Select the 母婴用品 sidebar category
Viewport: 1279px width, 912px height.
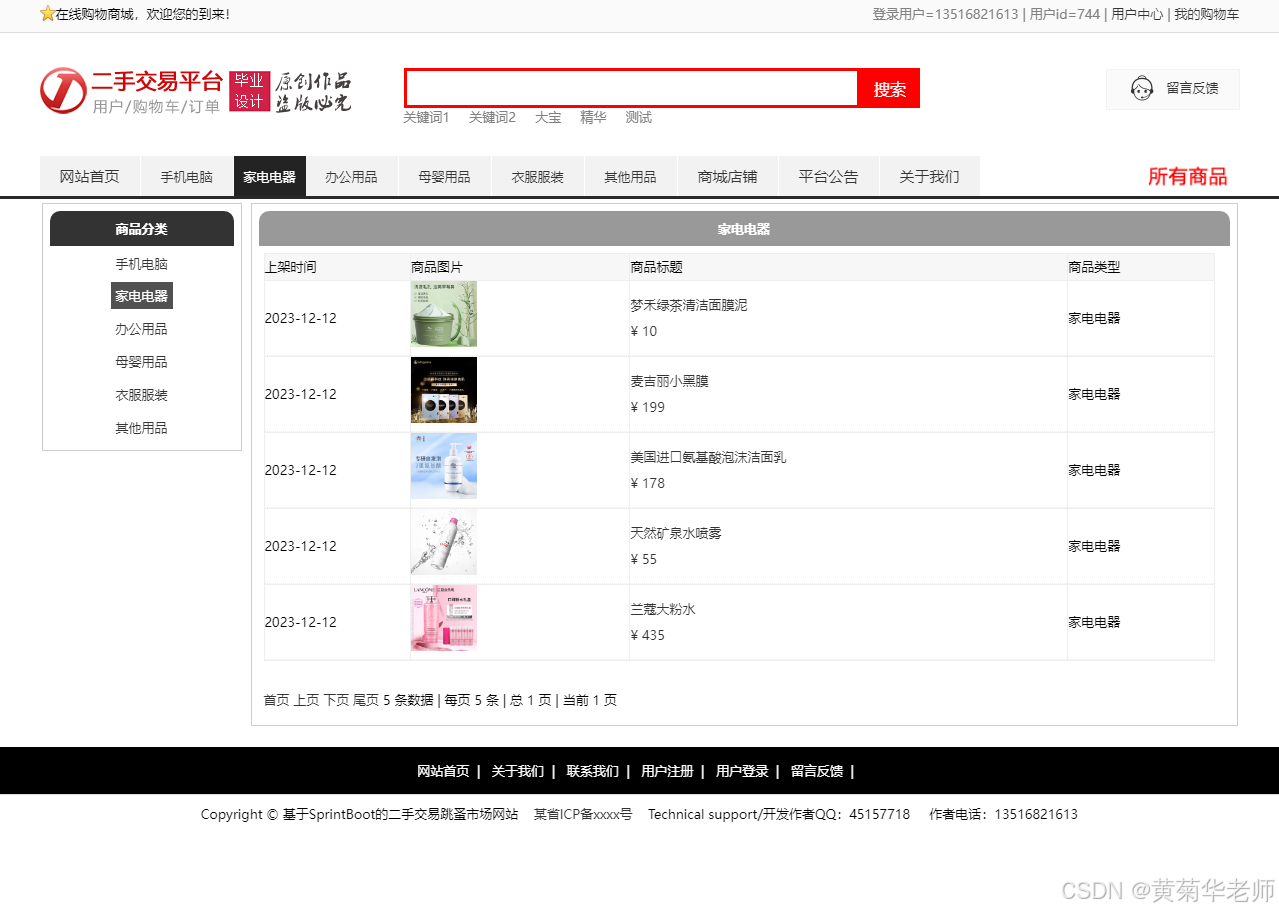click(x=141, y=361)
